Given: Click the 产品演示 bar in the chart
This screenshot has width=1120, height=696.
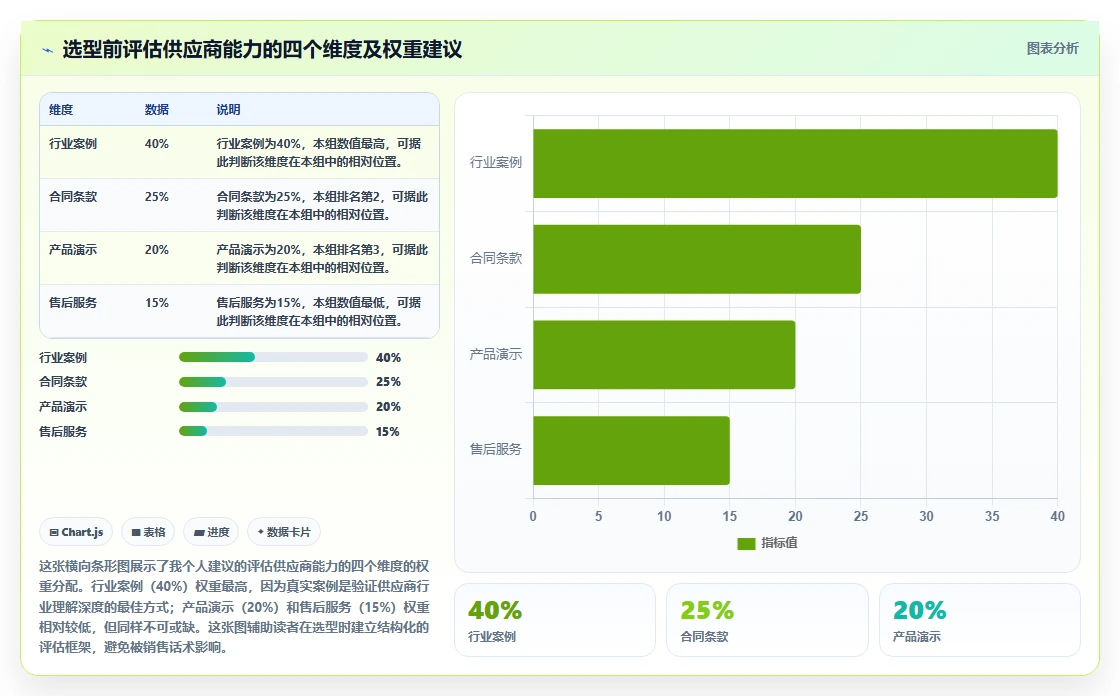Looking at the screenshot, I should (664, 354).
